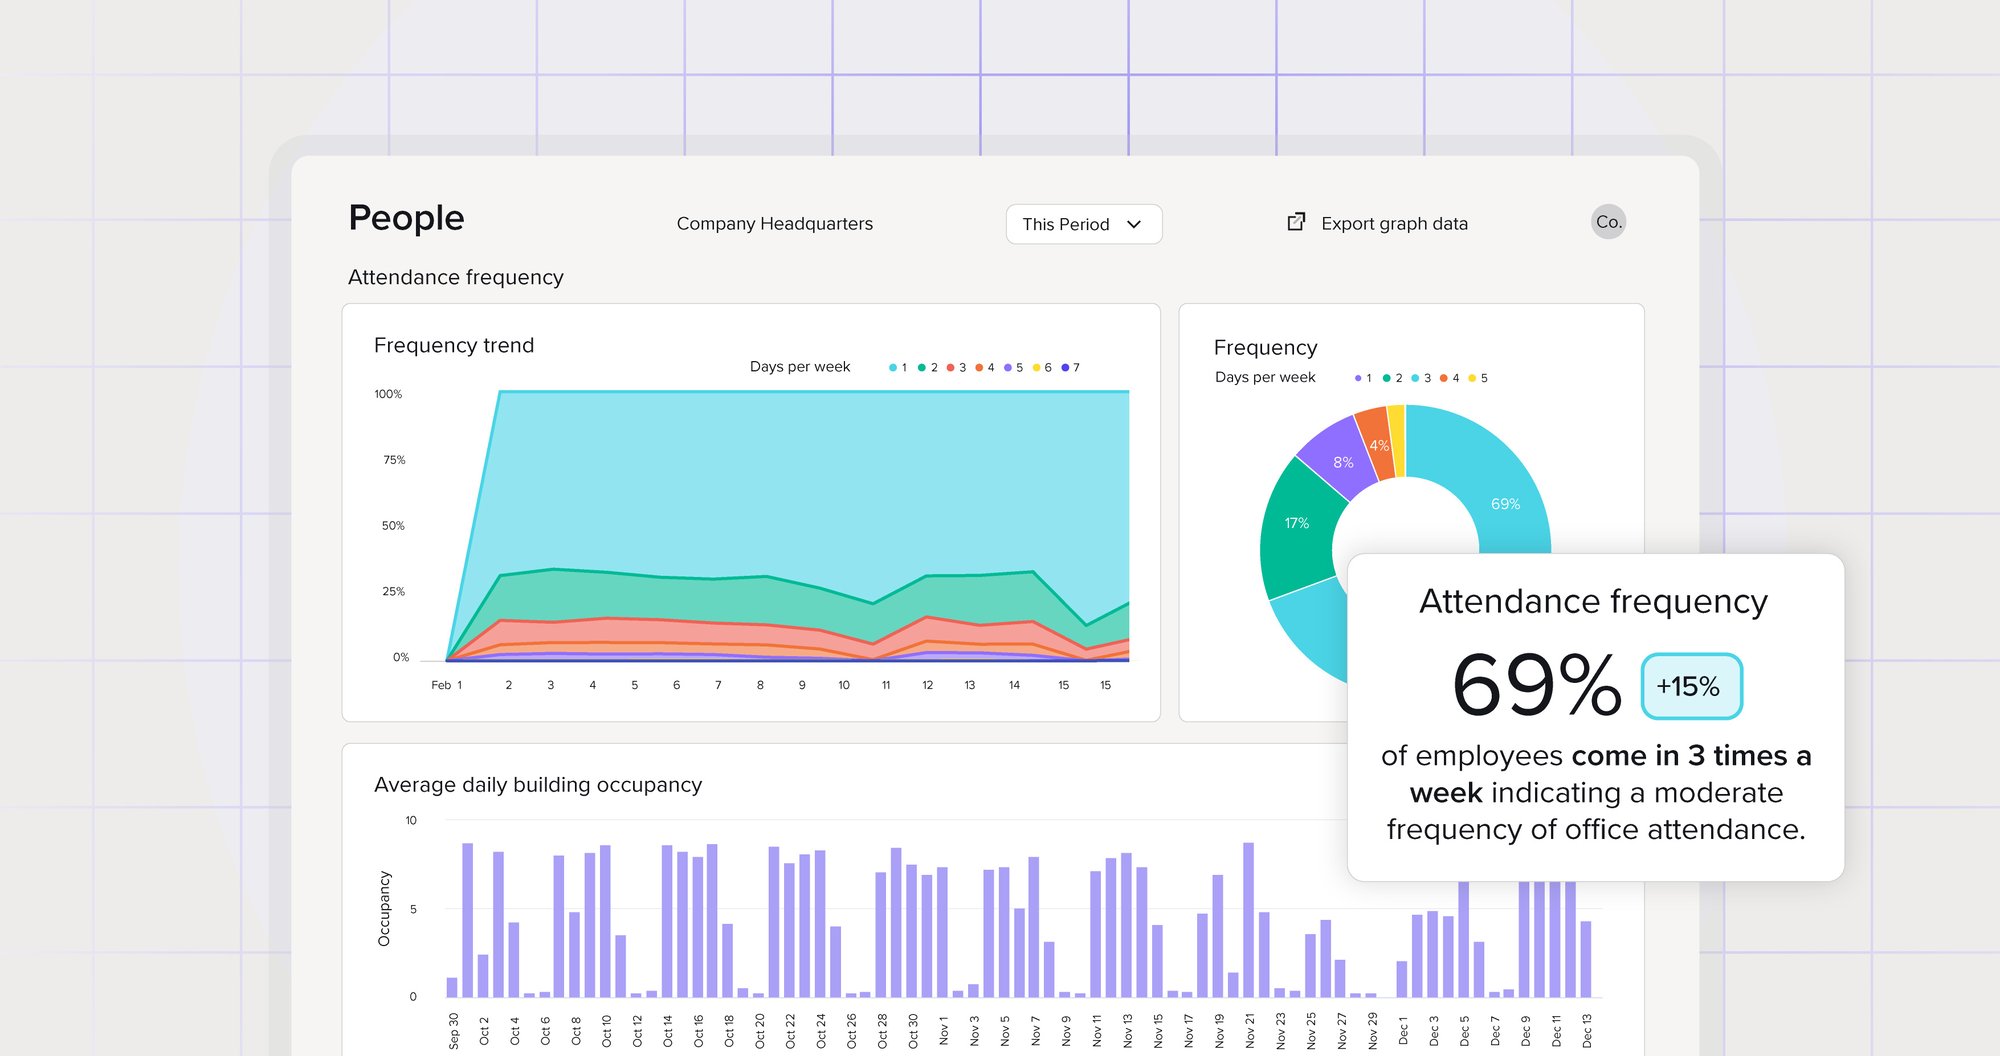
Task: Toggle series 4 in Frequency trend legend
Action: [985, 368]
